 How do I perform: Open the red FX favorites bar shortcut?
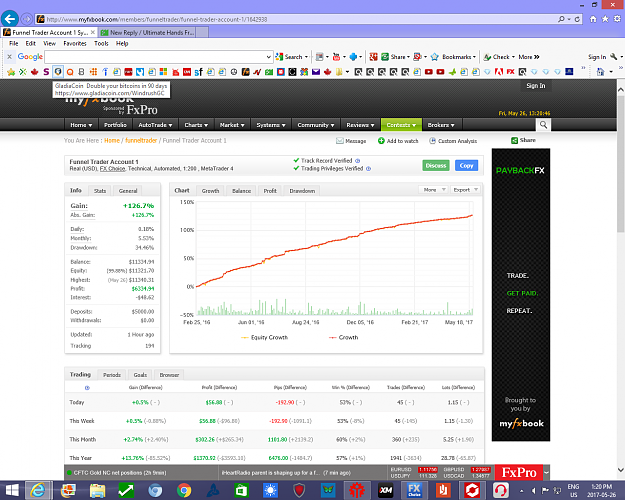coord(510,72)
